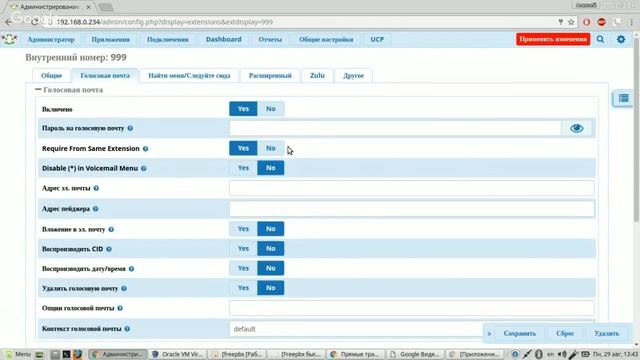Switch to the Другое tab
The image size is (640, 360).
(353, 76)
